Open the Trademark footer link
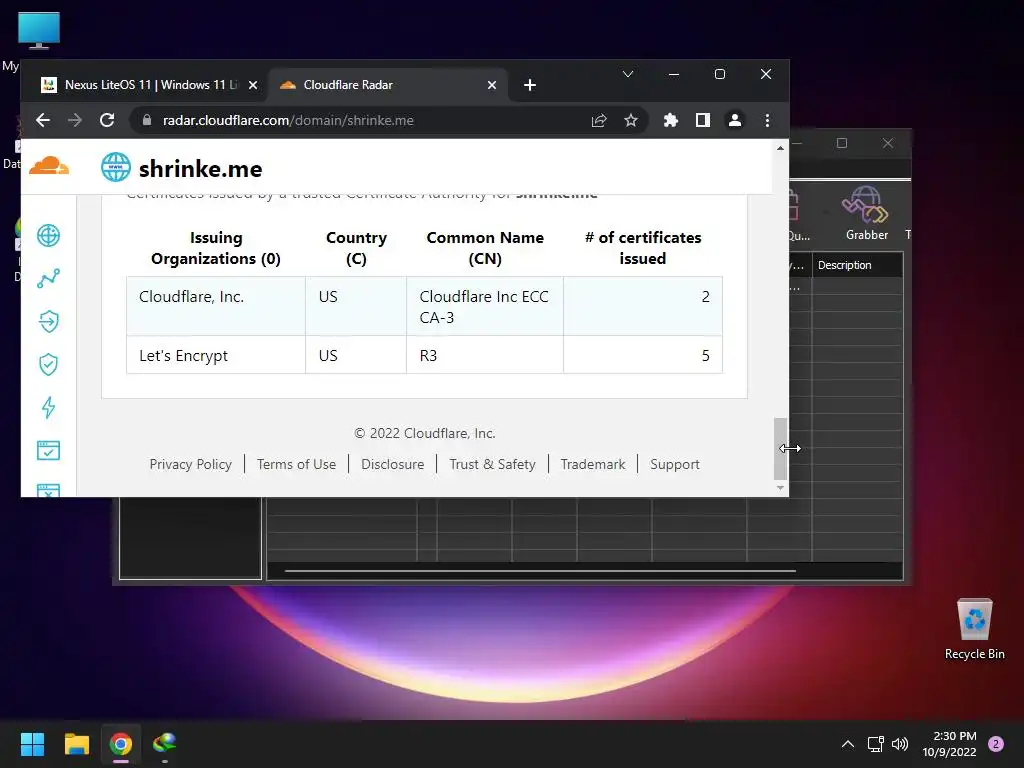Image resolution: width=1024 pixels, height=768 pixels. click(593, 464)
